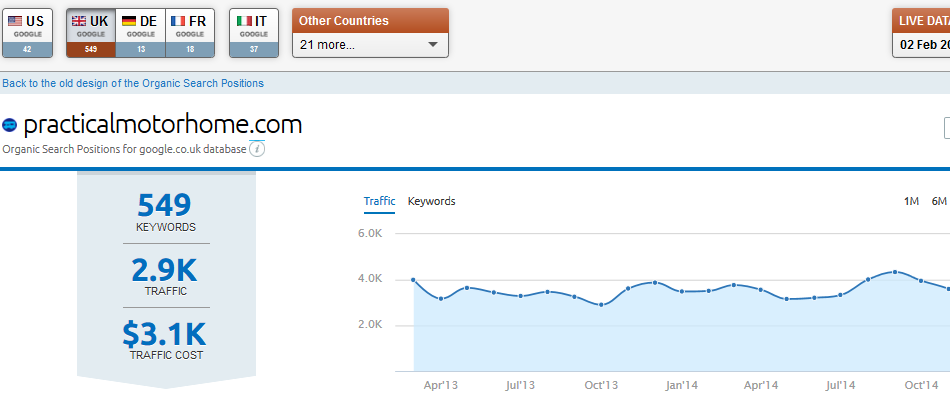Switch to the IT Google database

pos(254,33)
